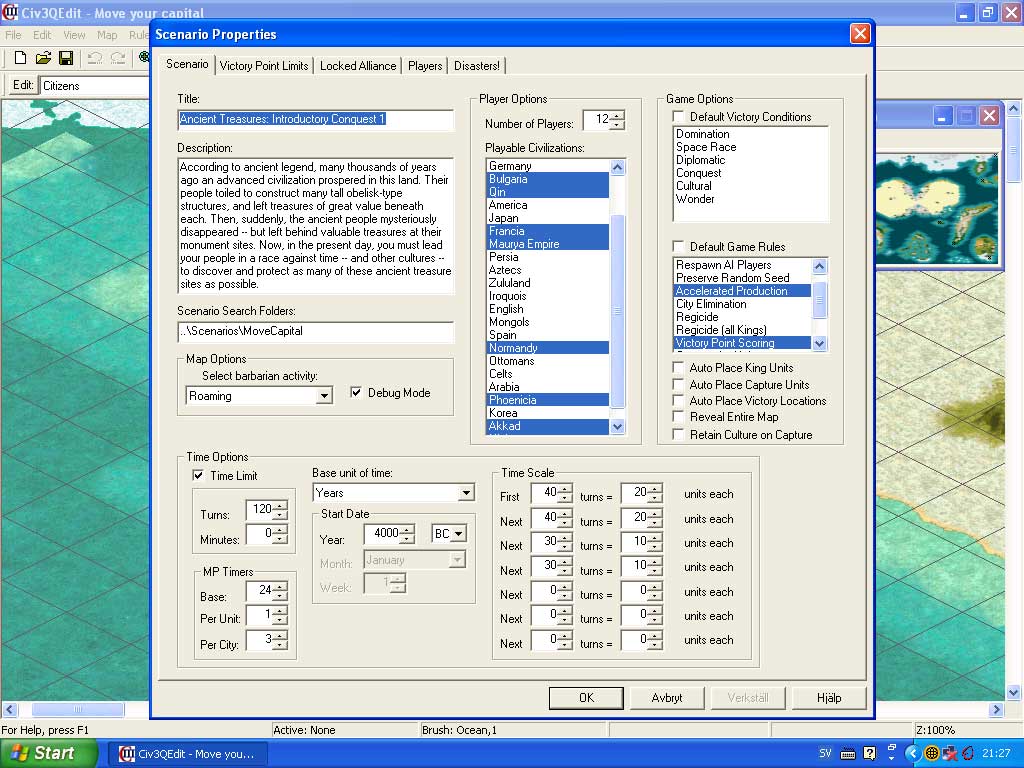The height and width of the screenshot is (768, 1024).
Task: Click the game rules list scrollbar thumb
Action: [x=820, y=299]
